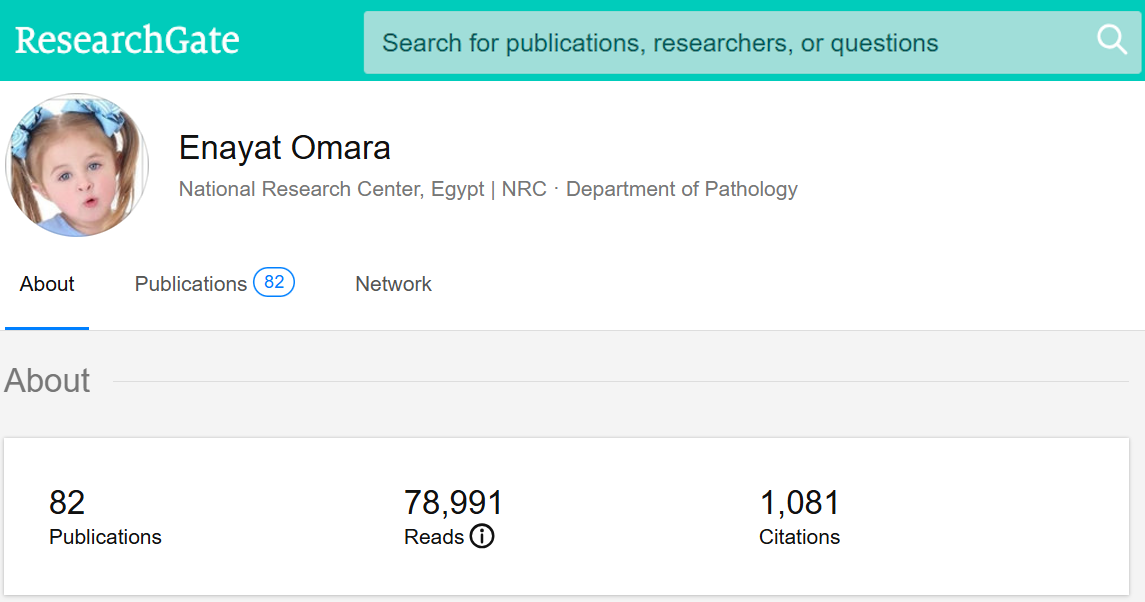Open the National Research Center, Egypt link
The image size is (1145, 602).
pyautogui.click(x=331, y=189)
